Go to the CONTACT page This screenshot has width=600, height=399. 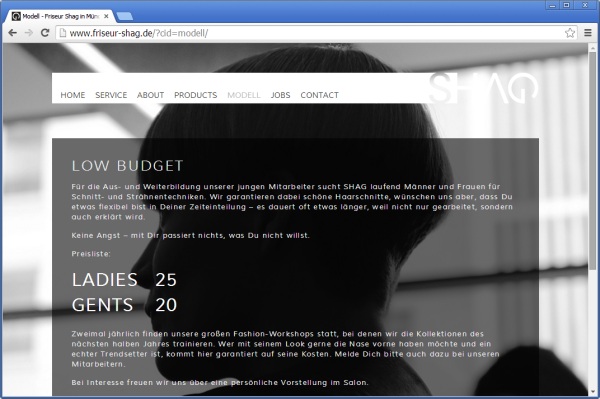(x=320, y=95)
